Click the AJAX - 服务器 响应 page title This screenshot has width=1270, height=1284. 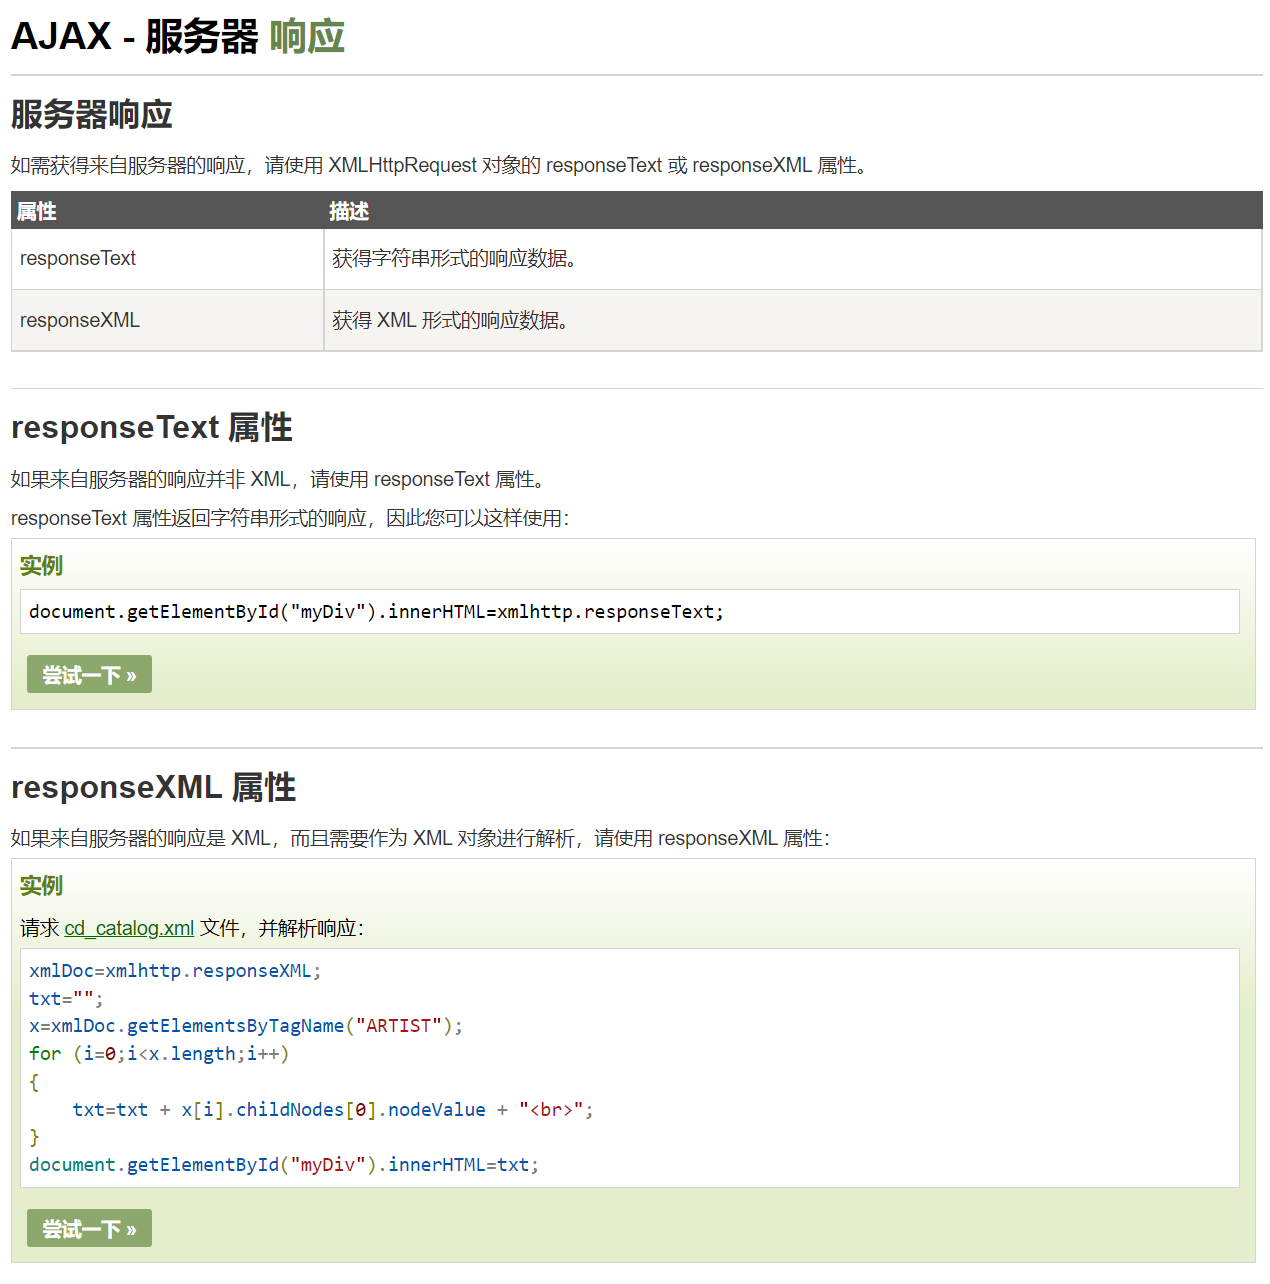point(178,36)
